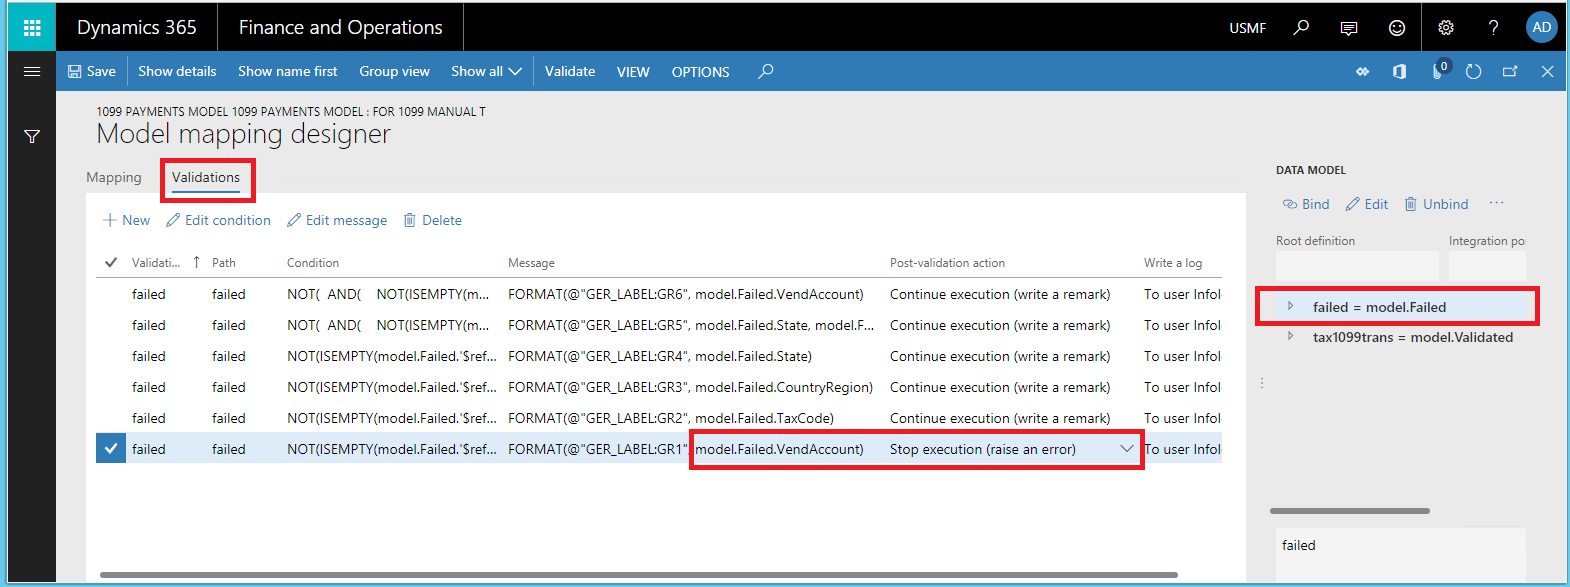Click Show details in action bar
Image resolution: width=1570 pixels, height=587 pixels.
[x=177, y=71]
